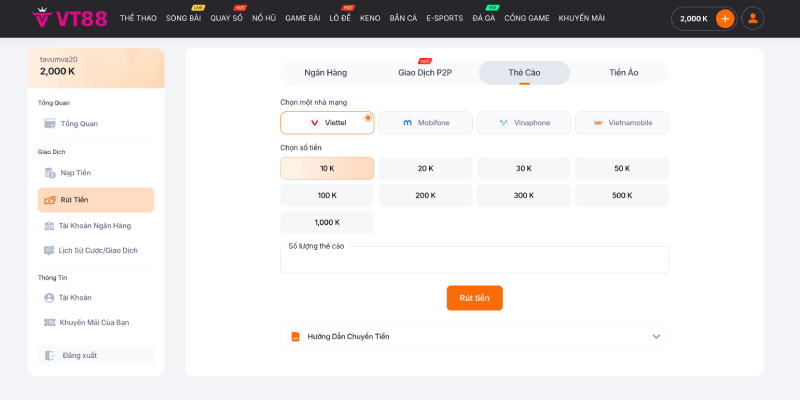
Task: Click the orange Rút tiền button
Action: [474, 298]
